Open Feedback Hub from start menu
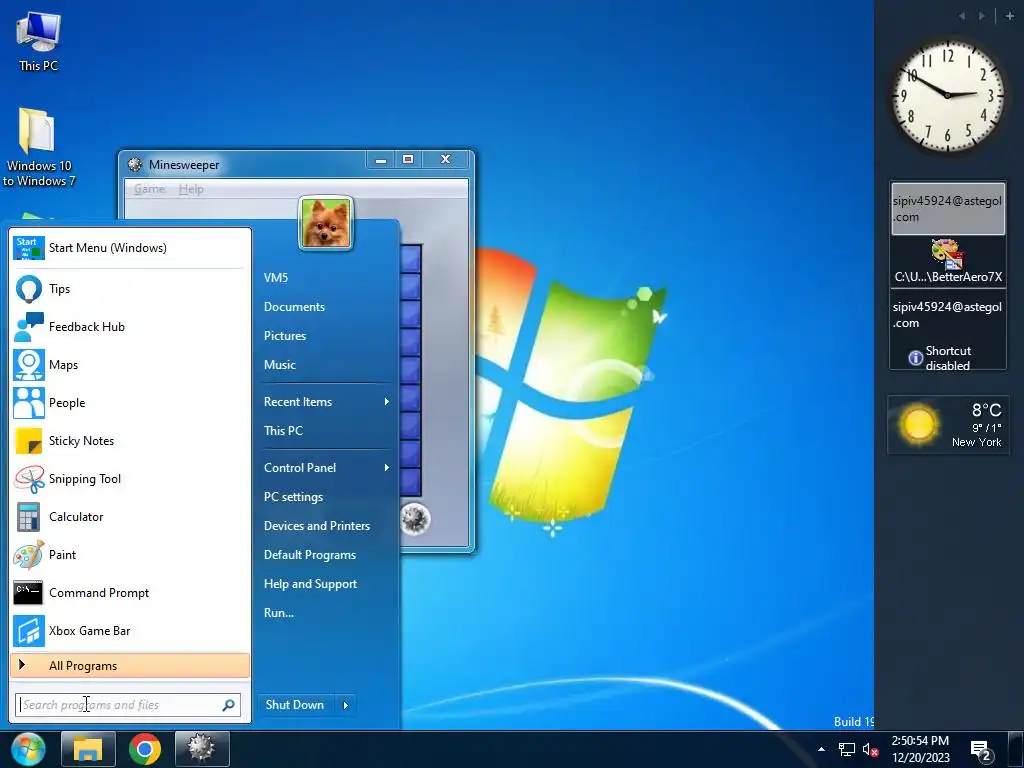1024x768 pixels. [130, 327]
